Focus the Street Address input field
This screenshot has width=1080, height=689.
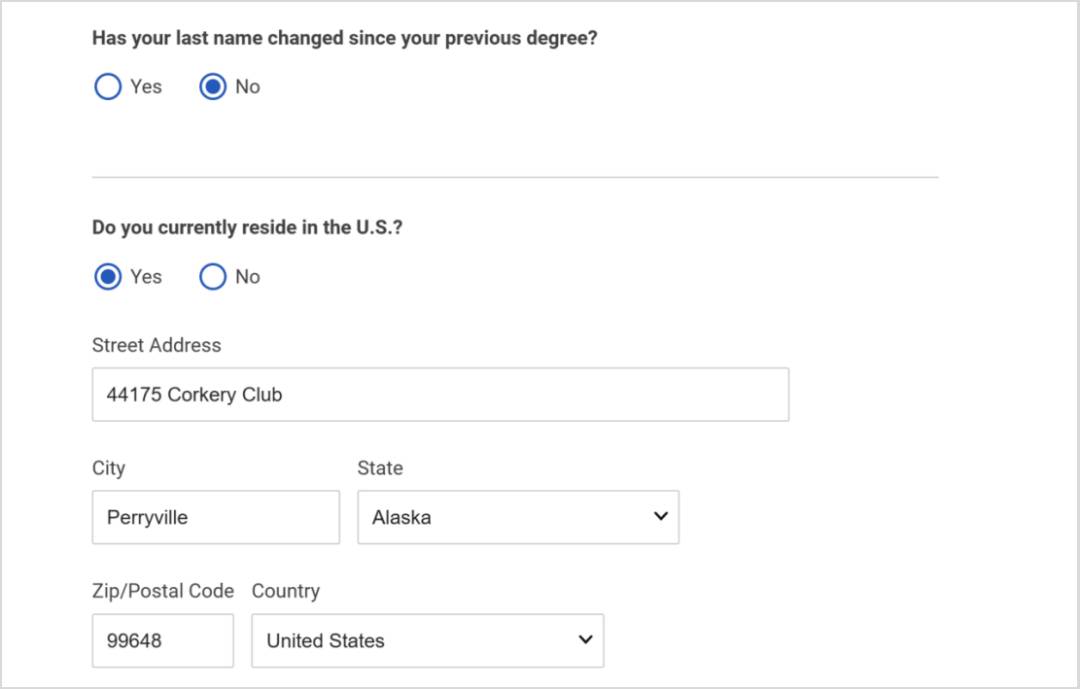pyautogui.click(x=441, y=395)
